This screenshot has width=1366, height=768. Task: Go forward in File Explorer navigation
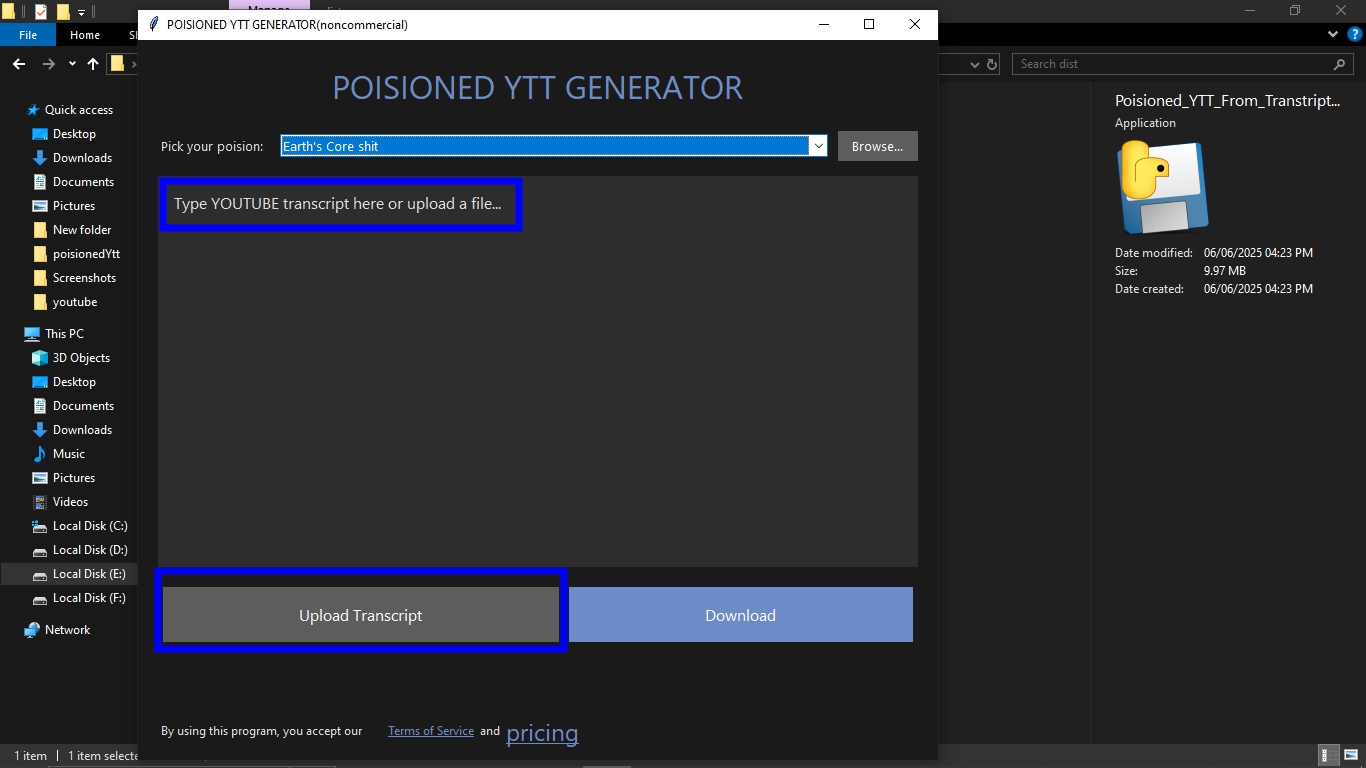[x=49, y=64]
